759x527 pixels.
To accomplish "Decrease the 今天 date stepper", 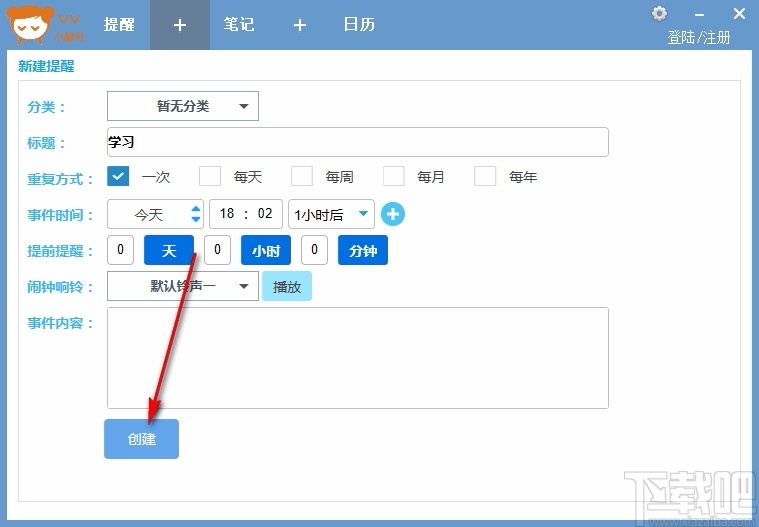I will [196, 219].
